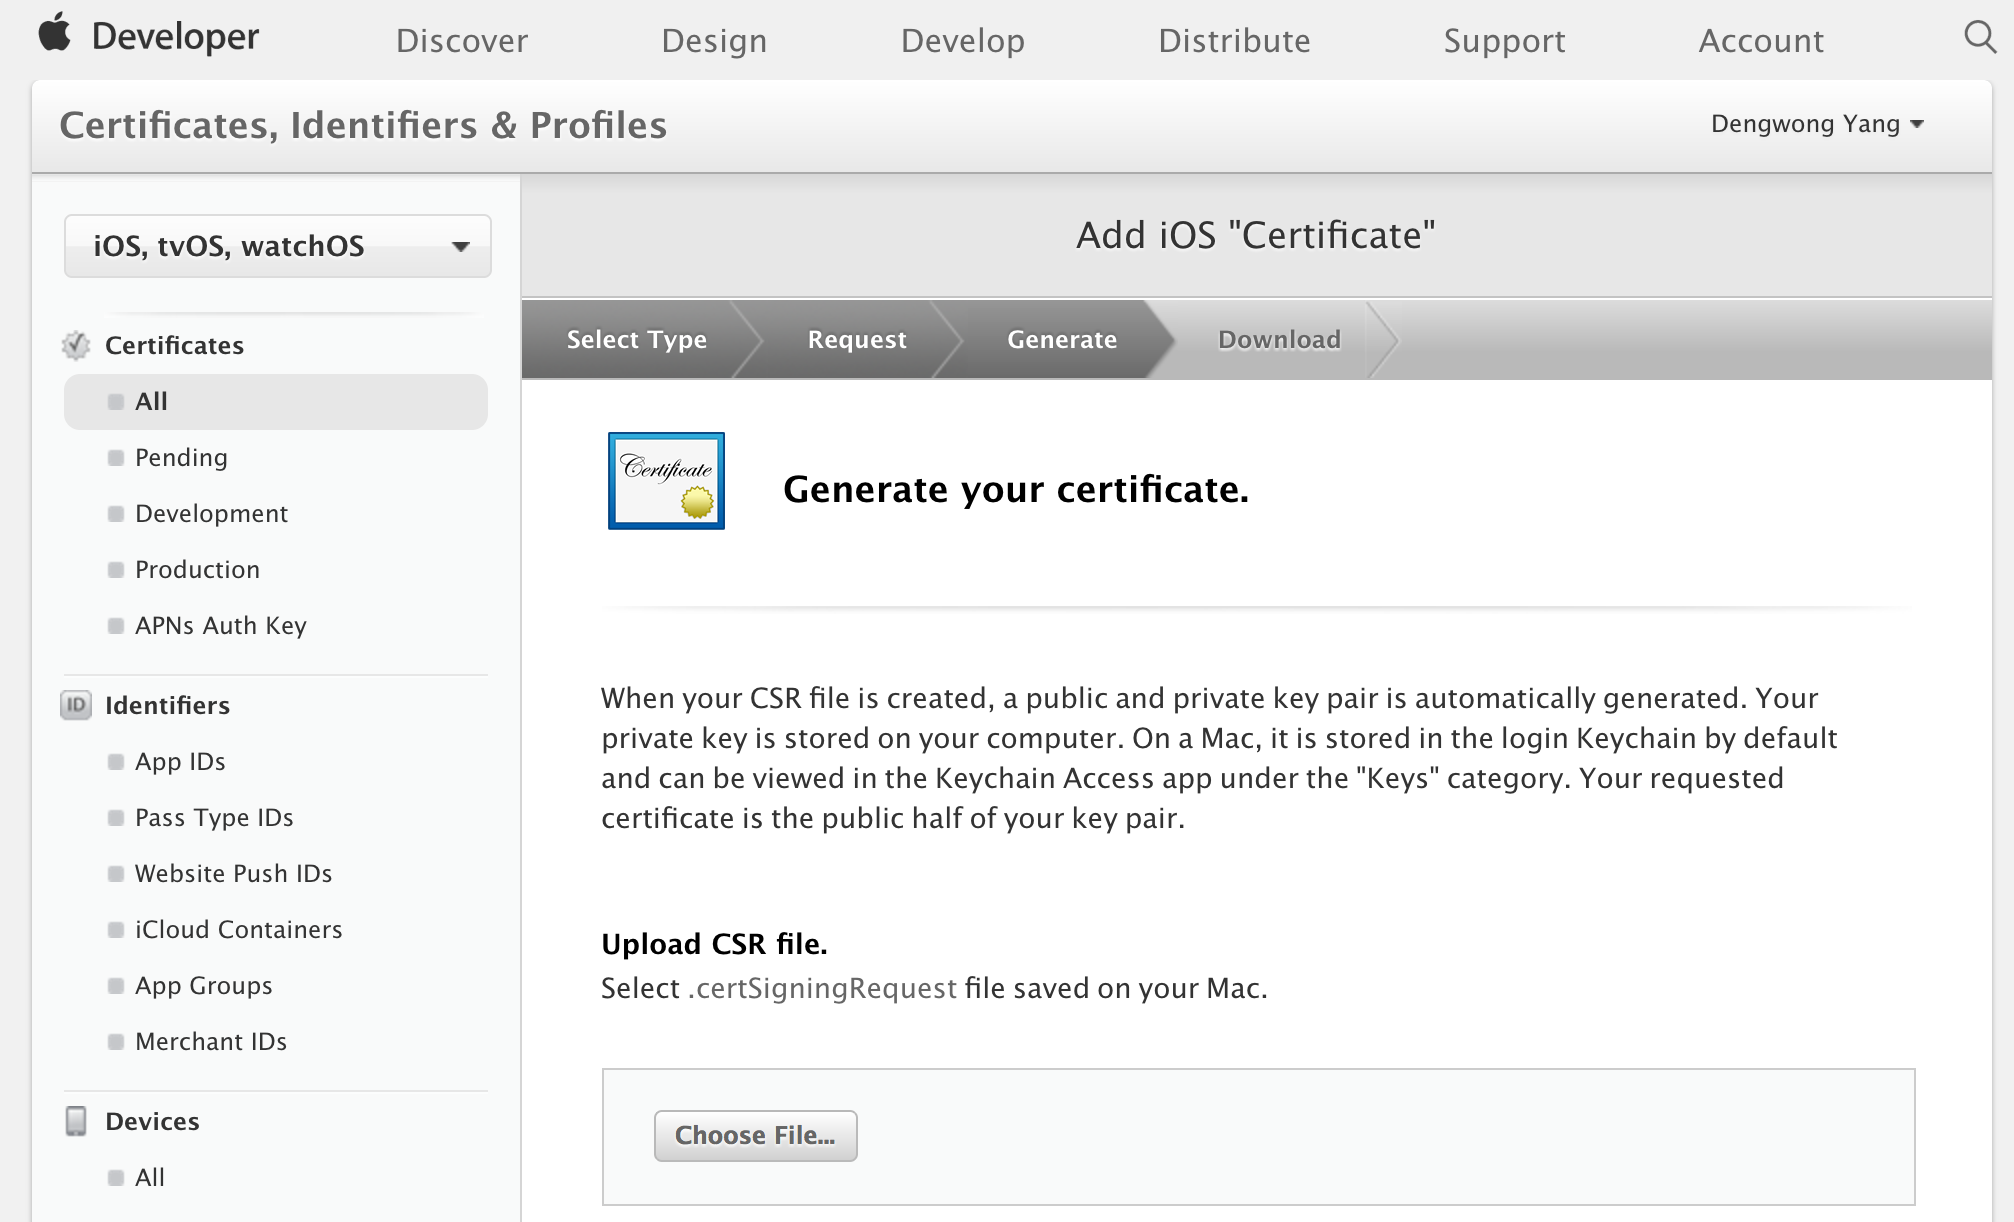Click the certificate image thumbnail
Image resolution: width=2014 pixels, height=1222 pixels.
pos(666,481)
